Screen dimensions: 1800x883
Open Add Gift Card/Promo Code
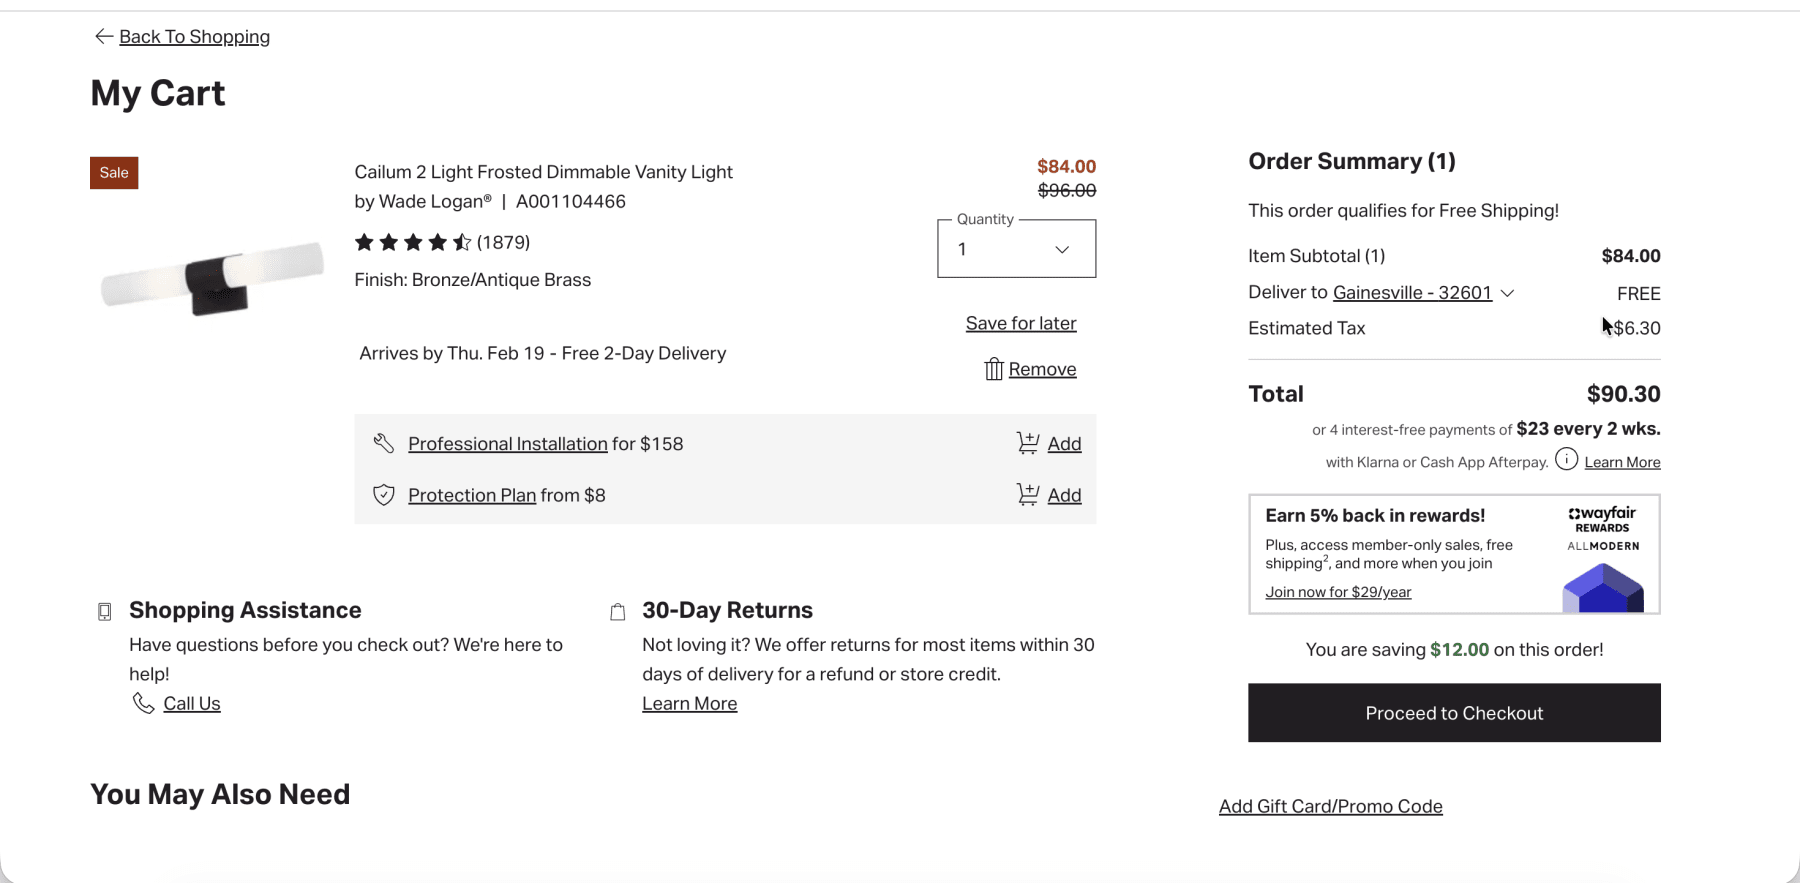pos(1330,806)
